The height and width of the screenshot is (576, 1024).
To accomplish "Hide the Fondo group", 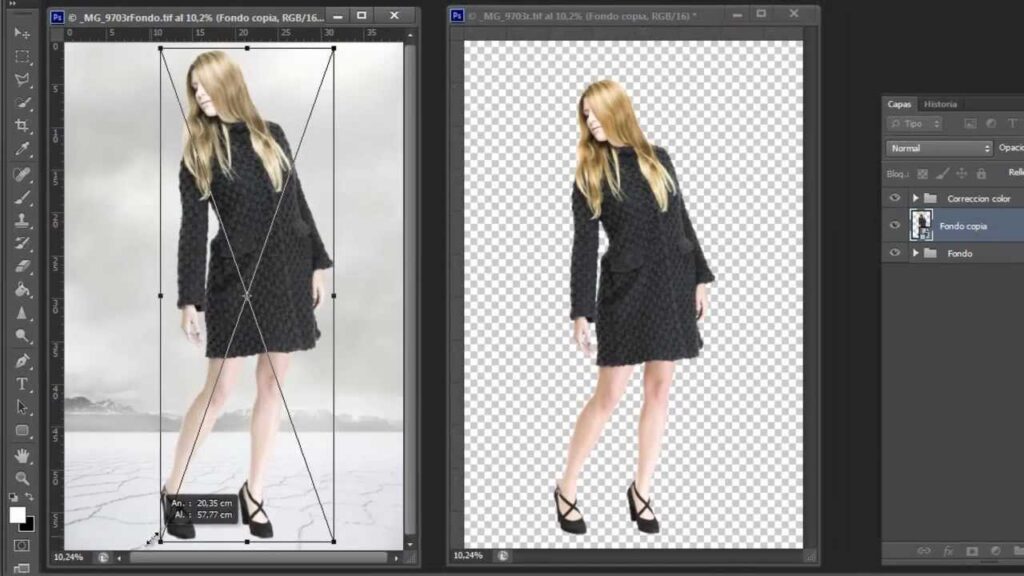I will (895, 253).
